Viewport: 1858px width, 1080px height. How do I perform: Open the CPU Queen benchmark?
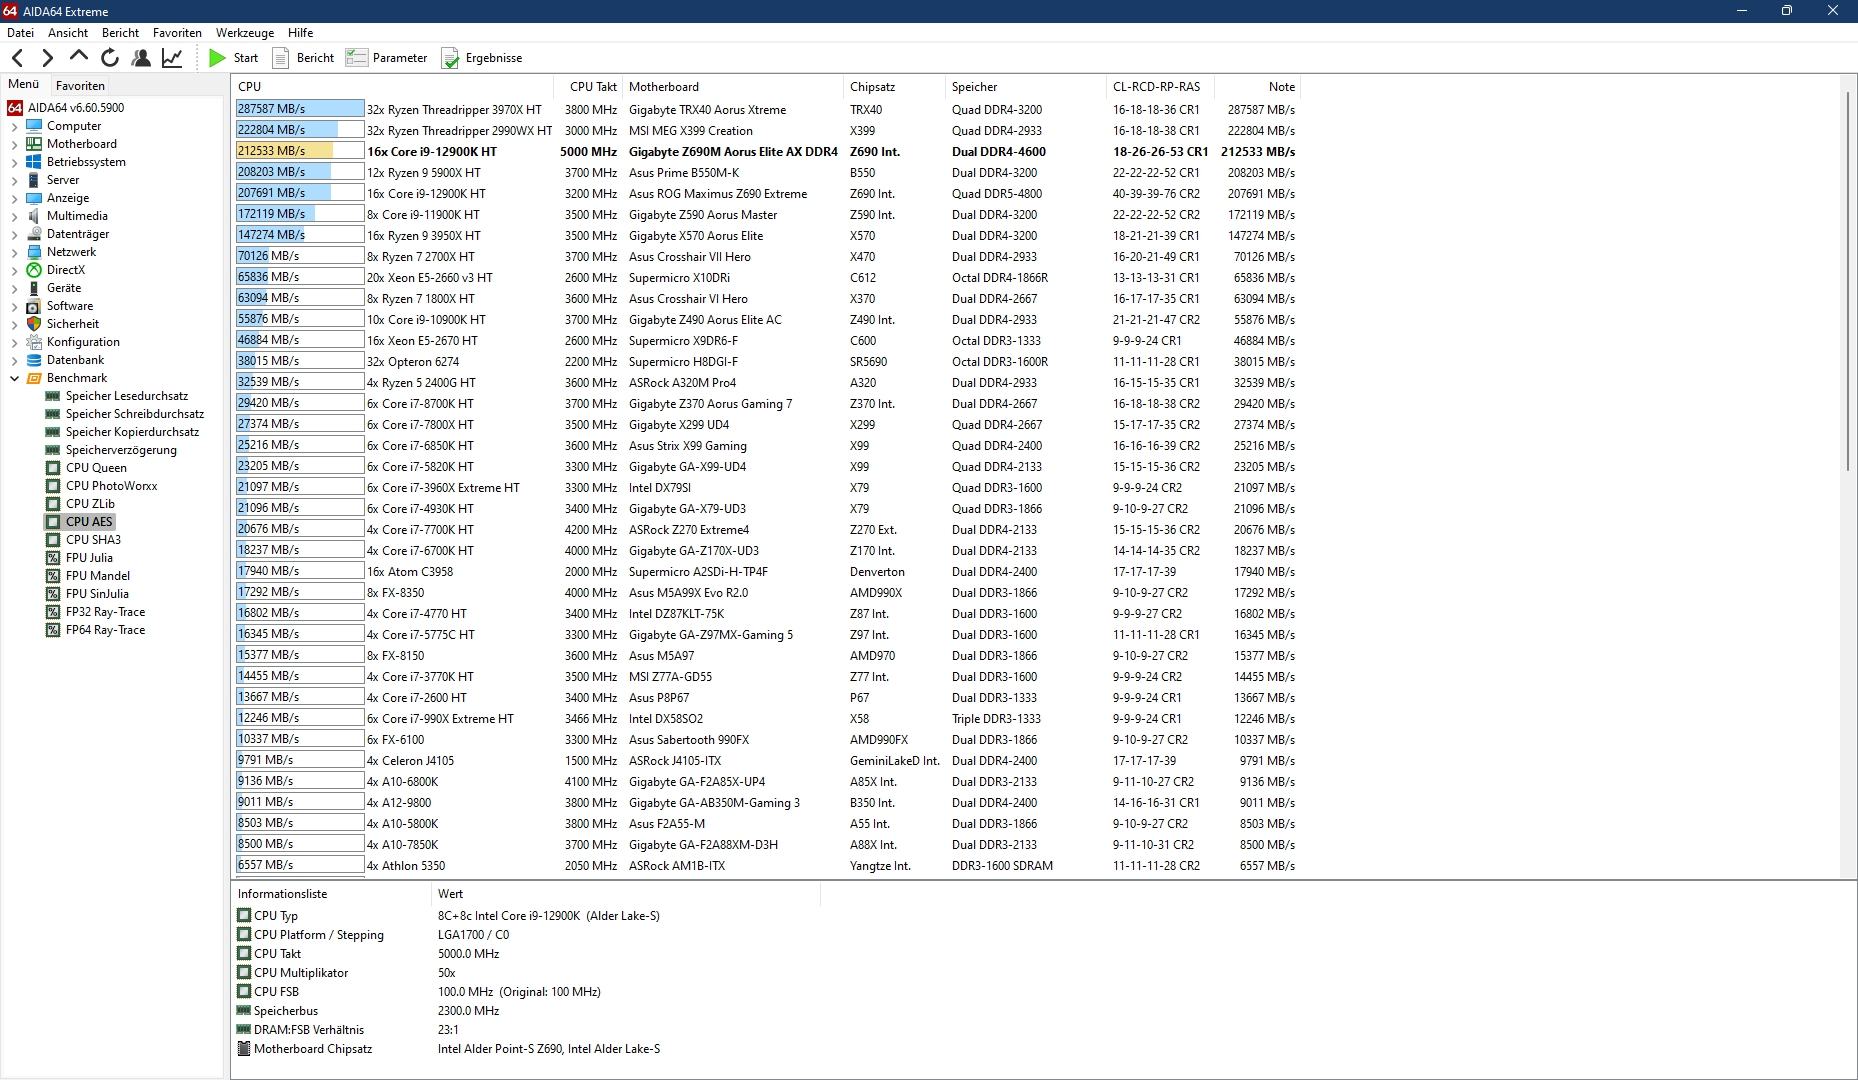pos(96,468)
